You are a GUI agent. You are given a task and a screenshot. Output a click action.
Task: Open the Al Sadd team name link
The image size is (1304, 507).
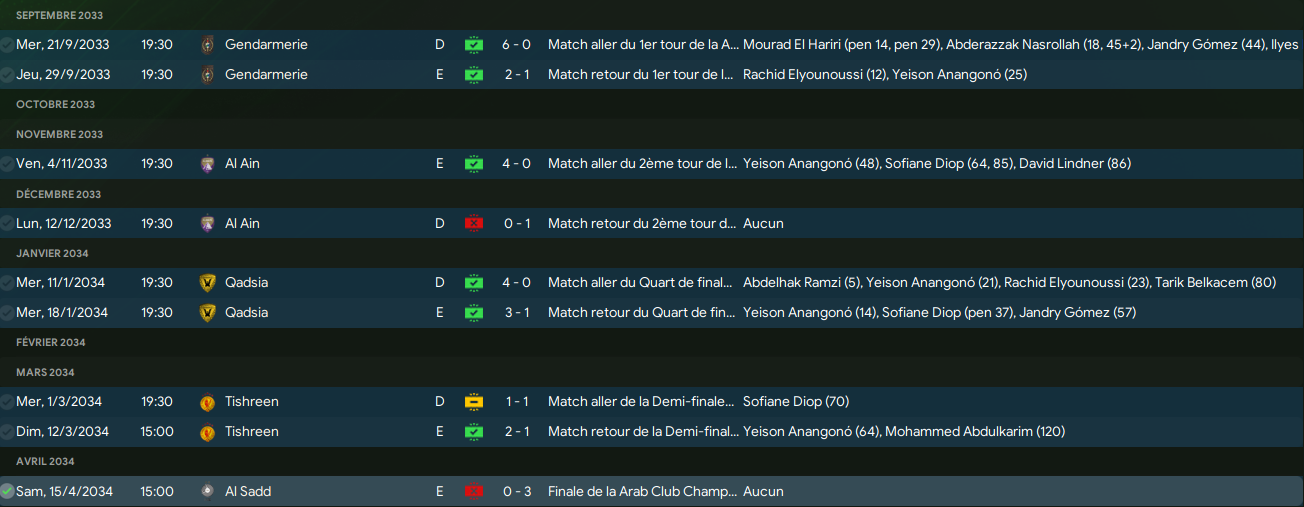point(248,492)
